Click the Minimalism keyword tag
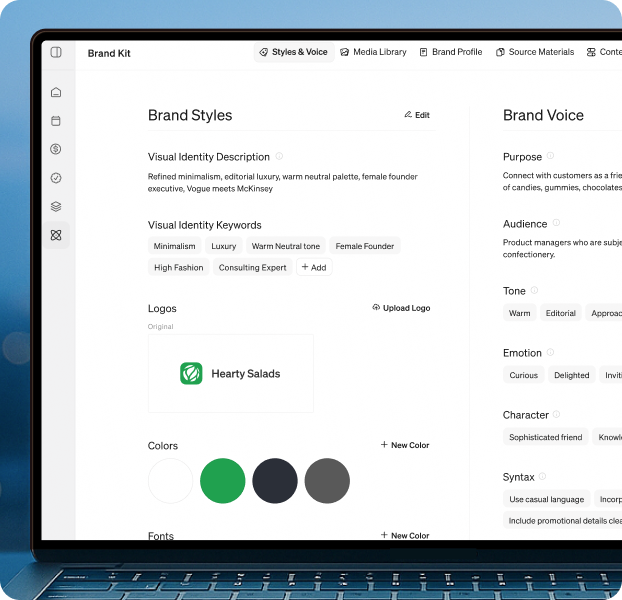Screen dimensions: 622x600 pyautogui.click(x=175, y=246)
